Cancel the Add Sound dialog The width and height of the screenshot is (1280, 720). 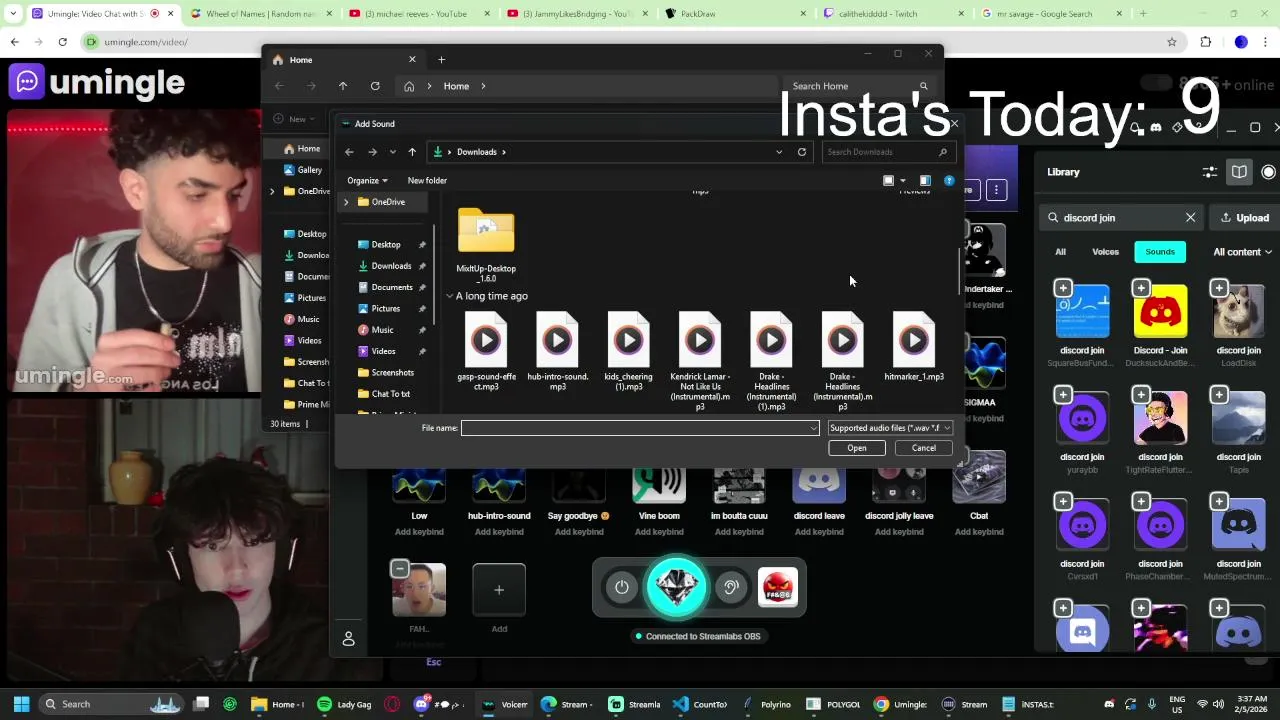(x=924, y=448)
